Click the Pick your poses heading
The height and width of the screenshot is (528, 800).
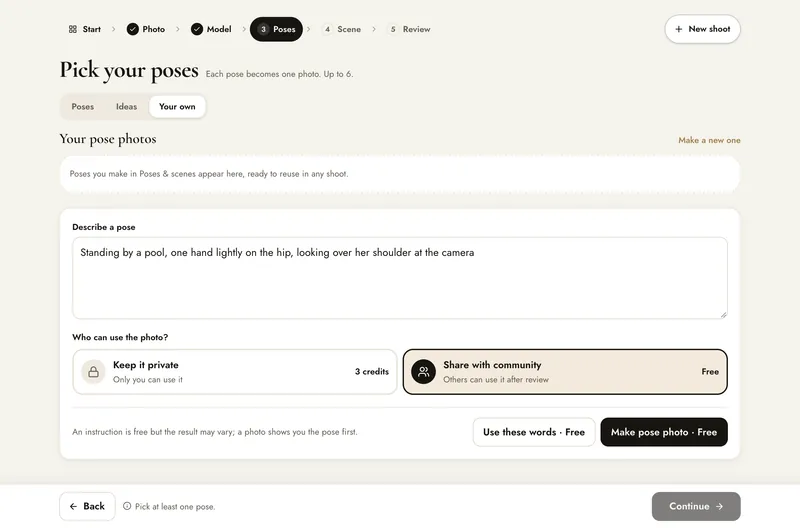[129, 70]
